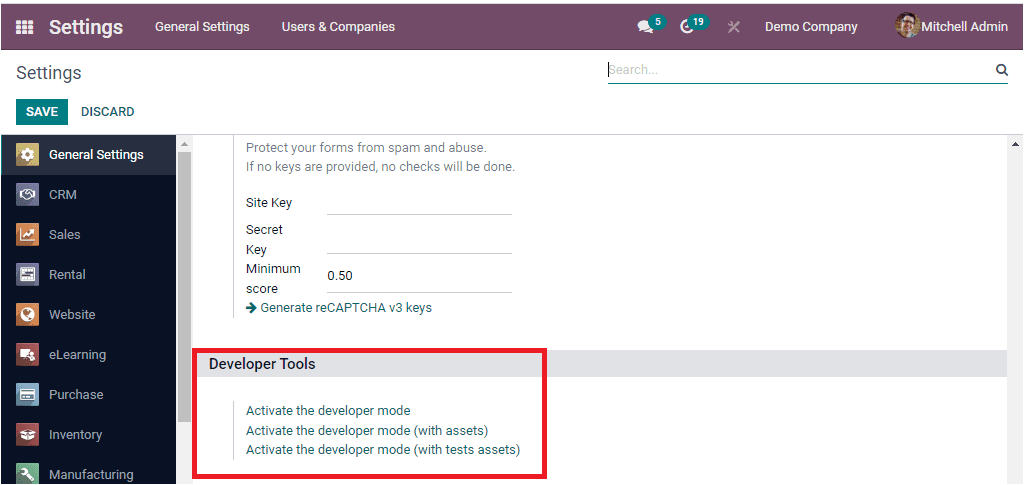1024x485 pixels.
Task: Open the activities clock icon
Action: (x=687, y=27)
